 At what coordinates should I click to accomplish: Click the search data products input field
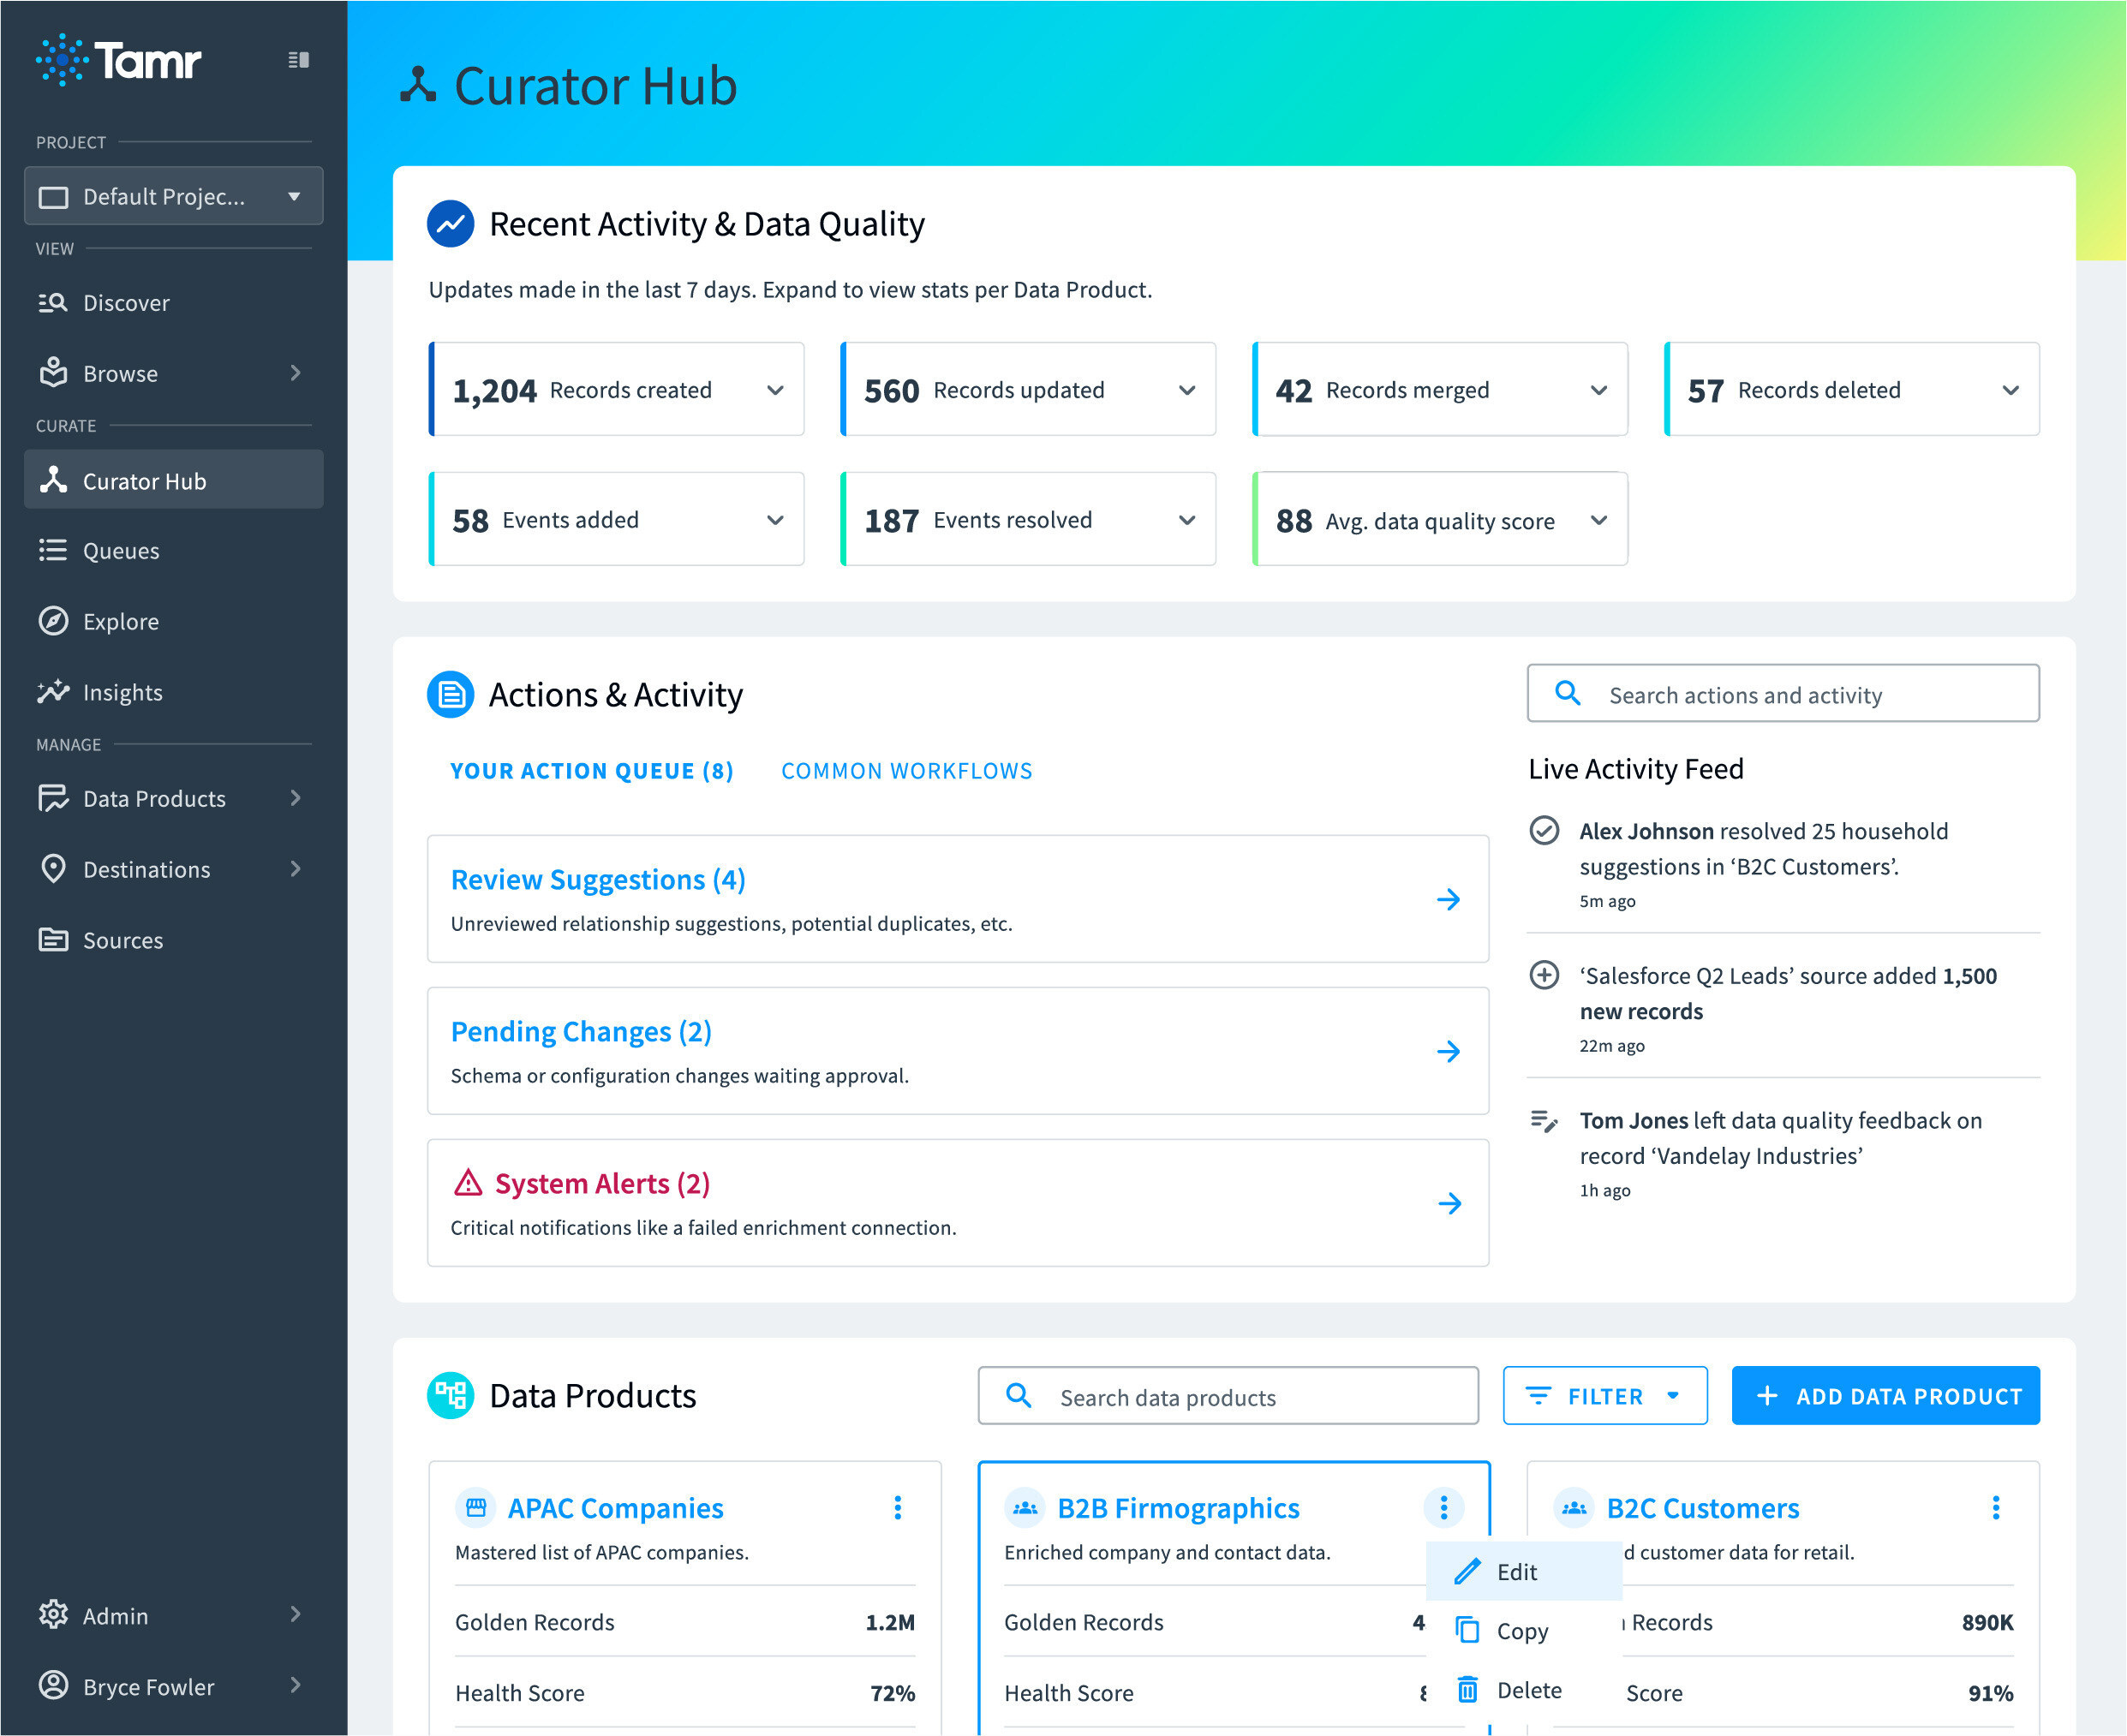point(1227,1395)
